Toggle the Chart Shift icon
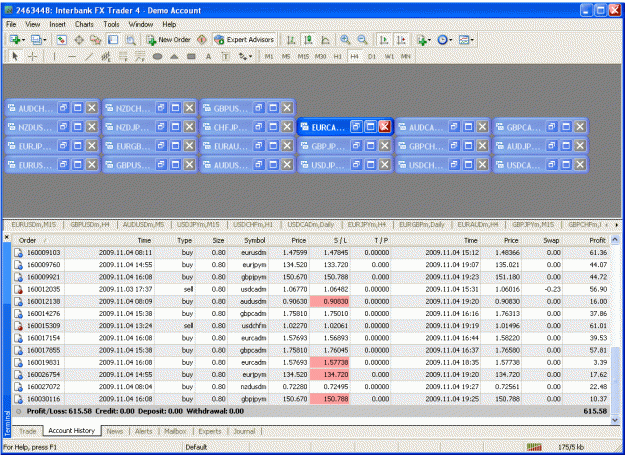This screenshot has width=625, height=455. (x=401, y=40)
